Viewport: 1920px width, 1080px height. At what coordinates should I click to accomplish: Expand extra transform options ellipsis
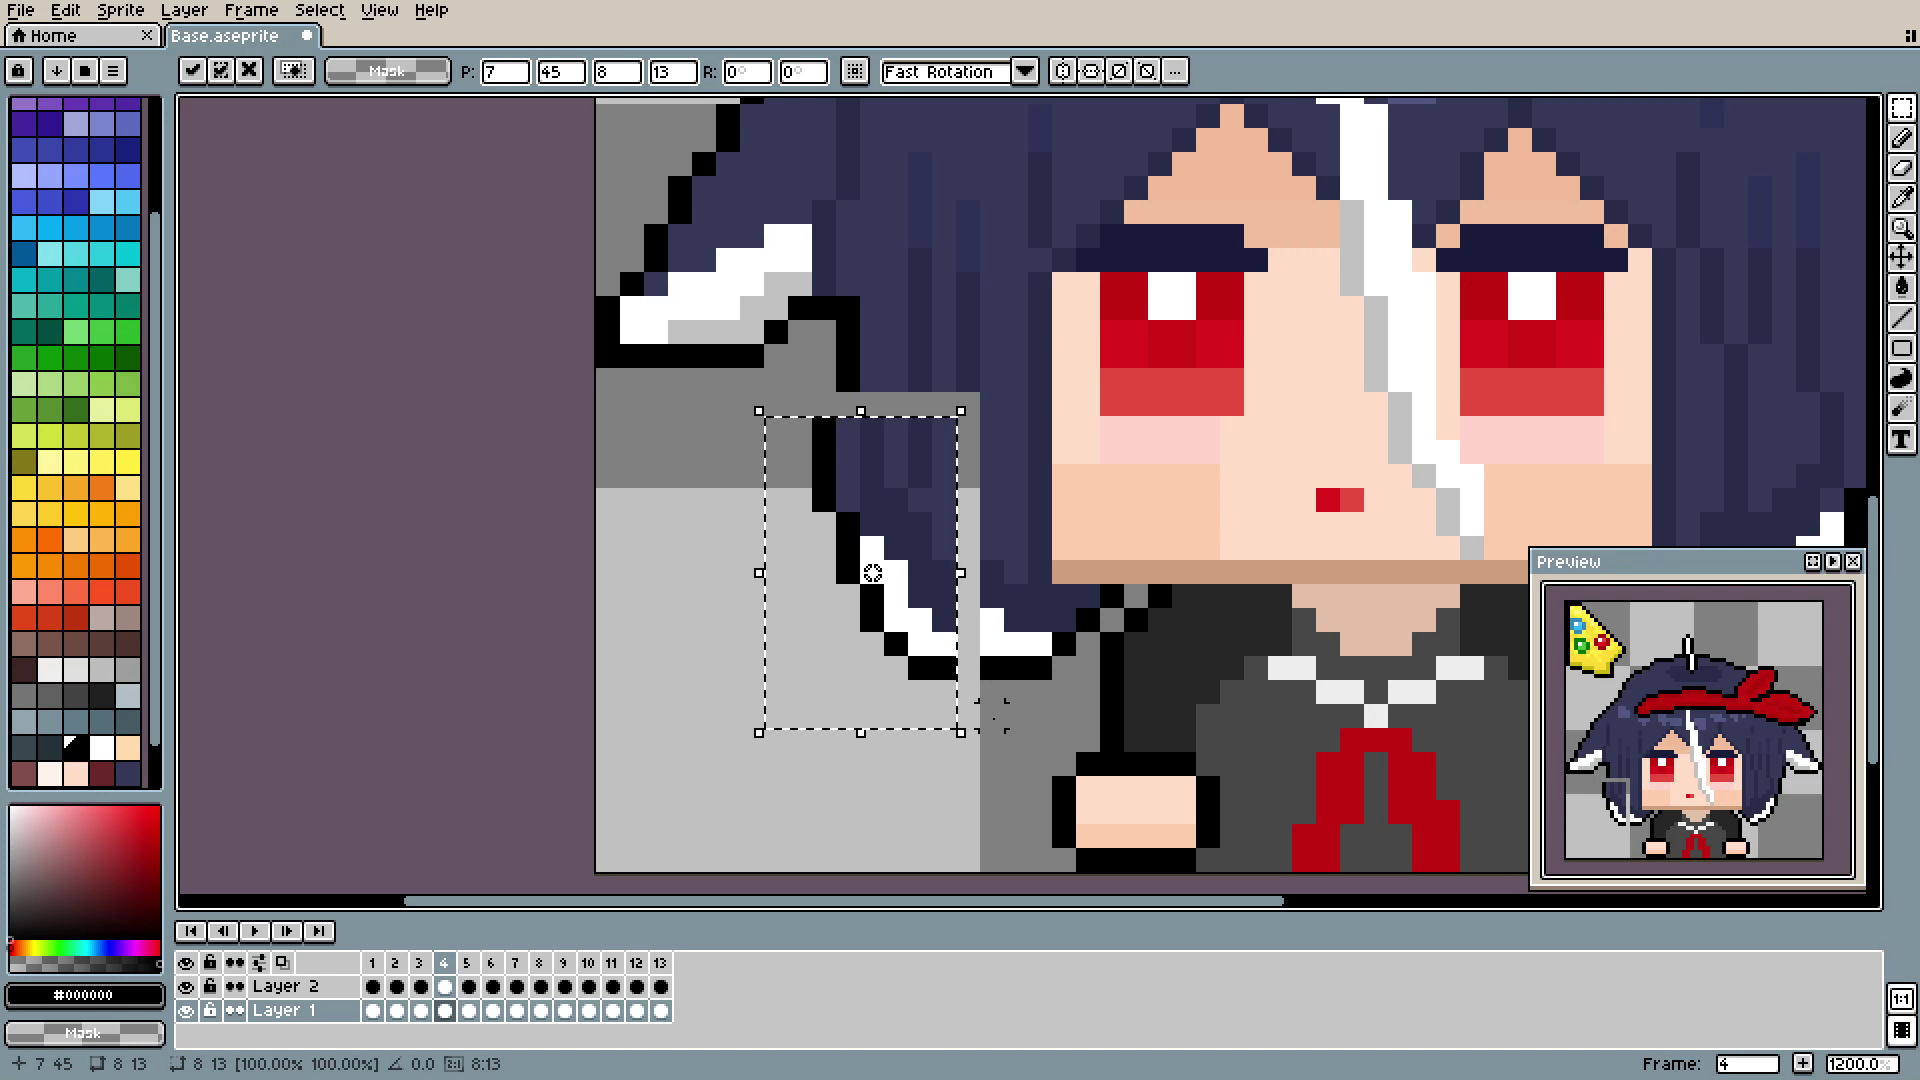(1175, 71)
